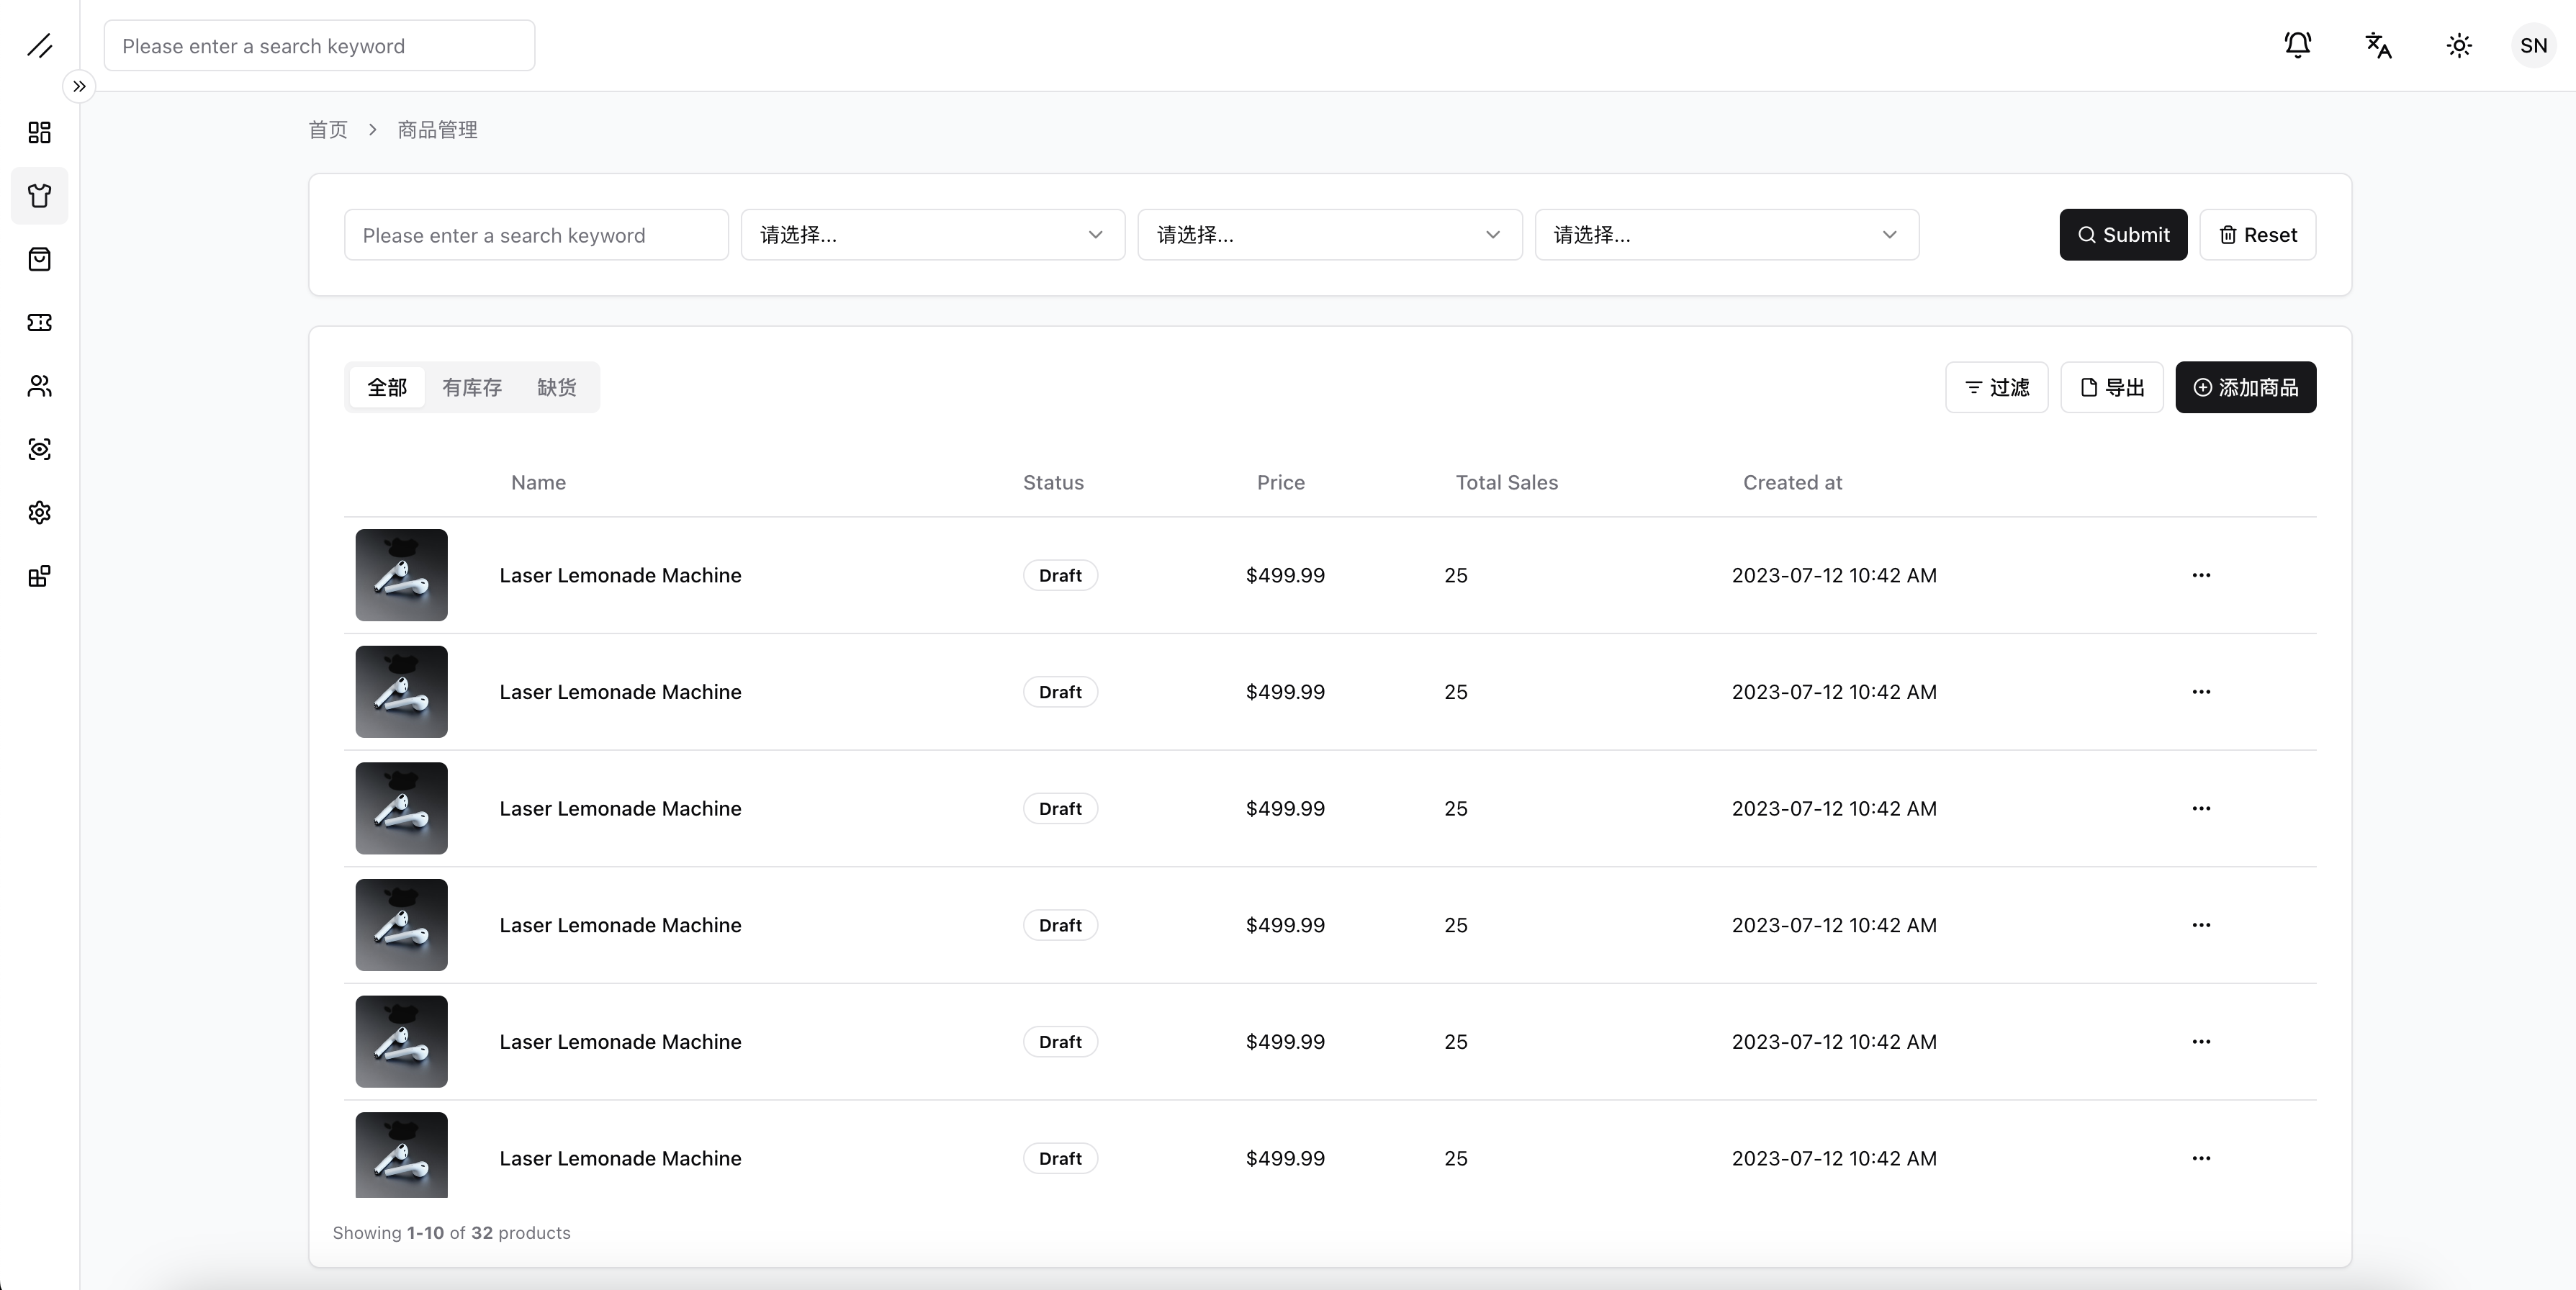Expand the sidebar with double-chevron button
Viewport: 2576px width, 1290px height.
pos(79,86)
